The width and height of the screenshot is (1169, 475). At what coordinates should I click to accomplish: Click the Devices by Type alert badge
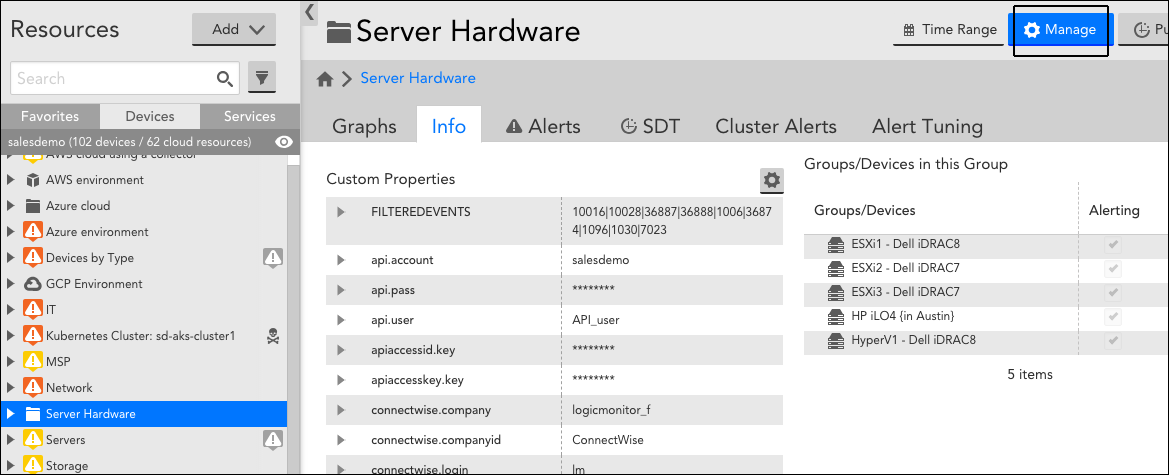pos(273,258)
